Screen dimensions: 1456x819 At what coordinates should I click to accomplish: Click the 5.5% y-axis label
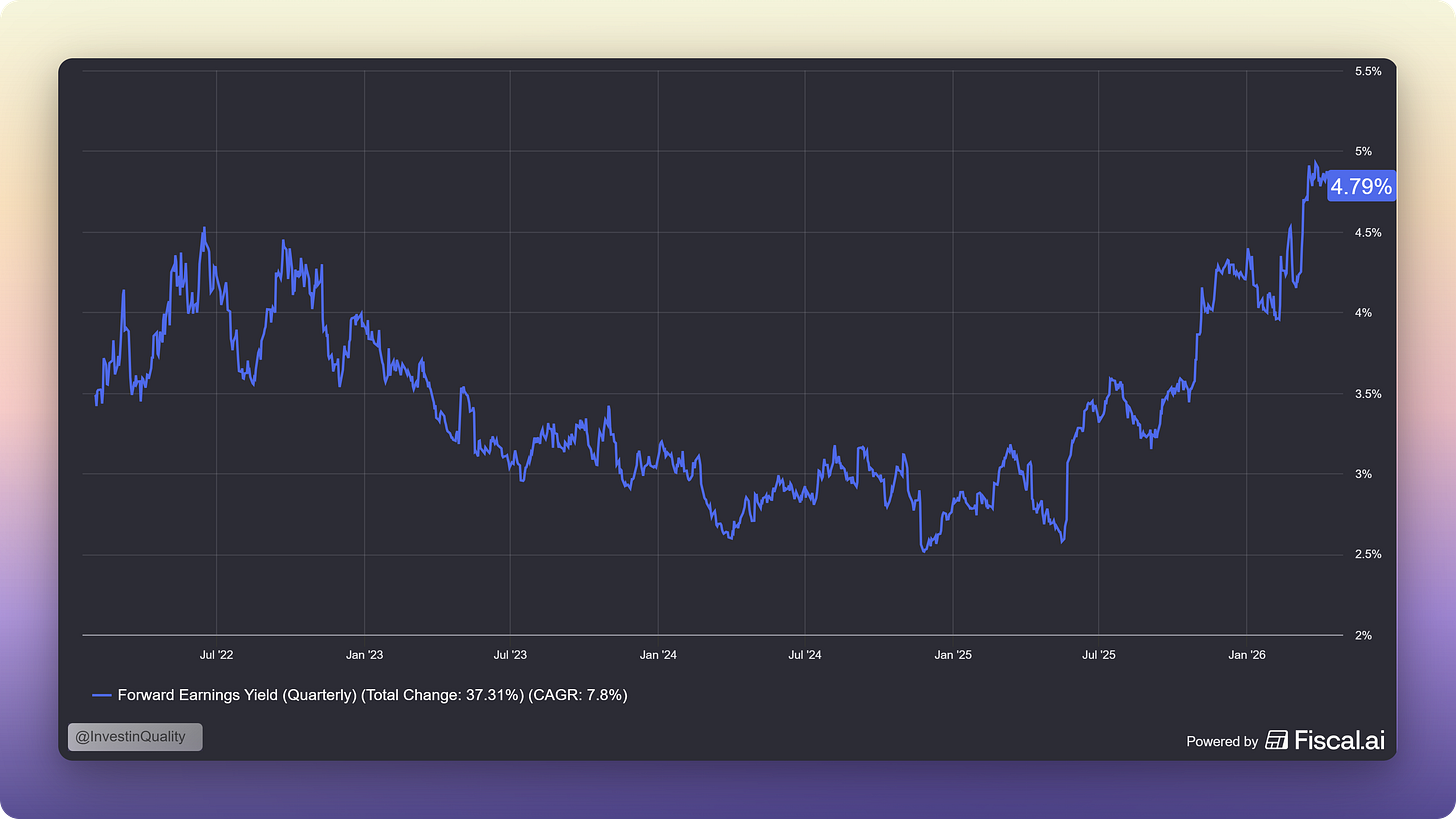[x=1367, y=71]
